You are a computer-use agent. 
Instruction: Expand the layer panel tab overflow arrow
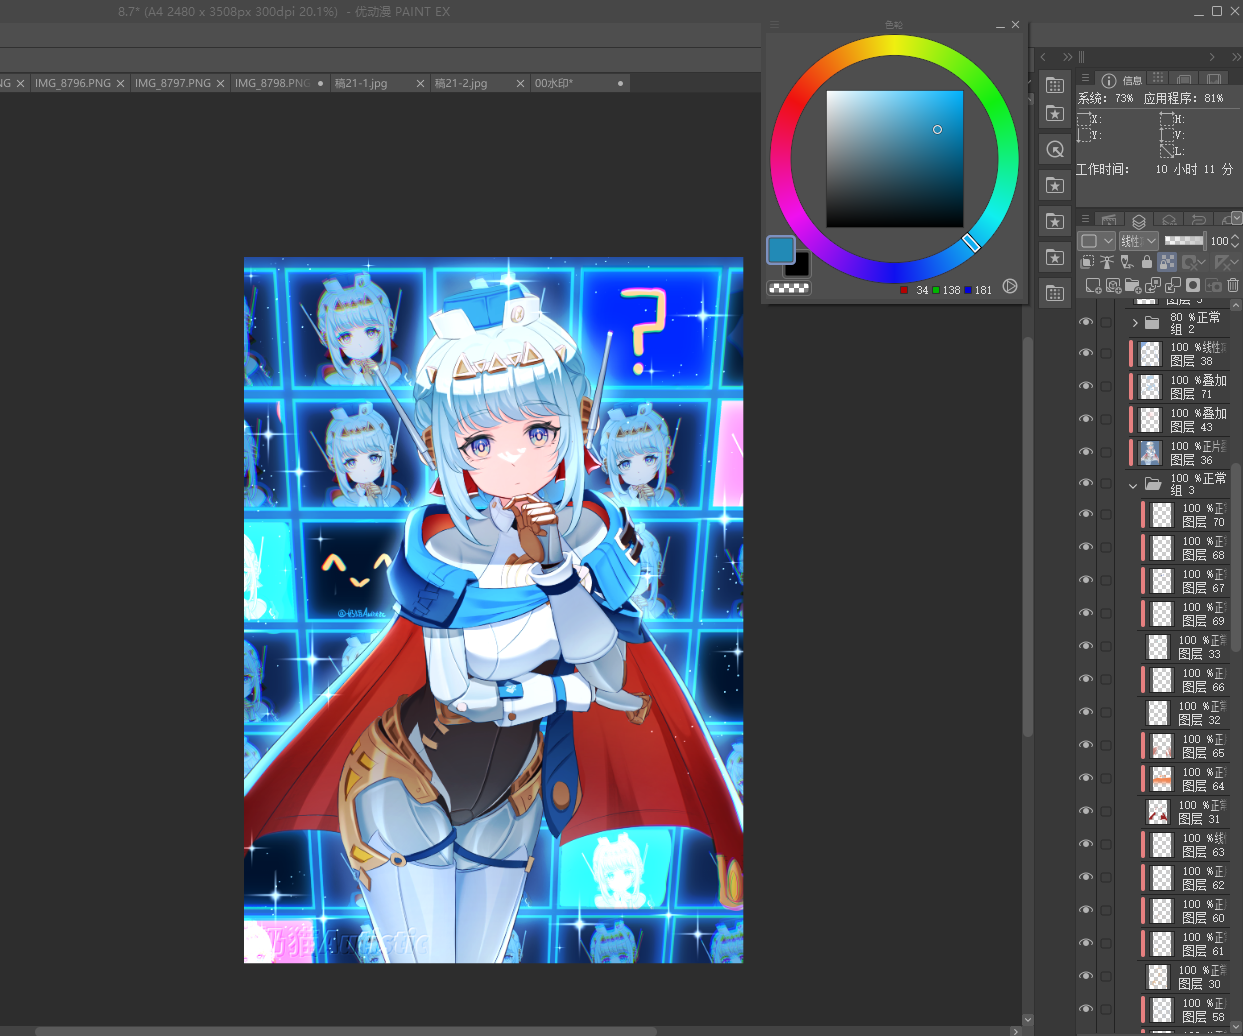(1237, 217)
